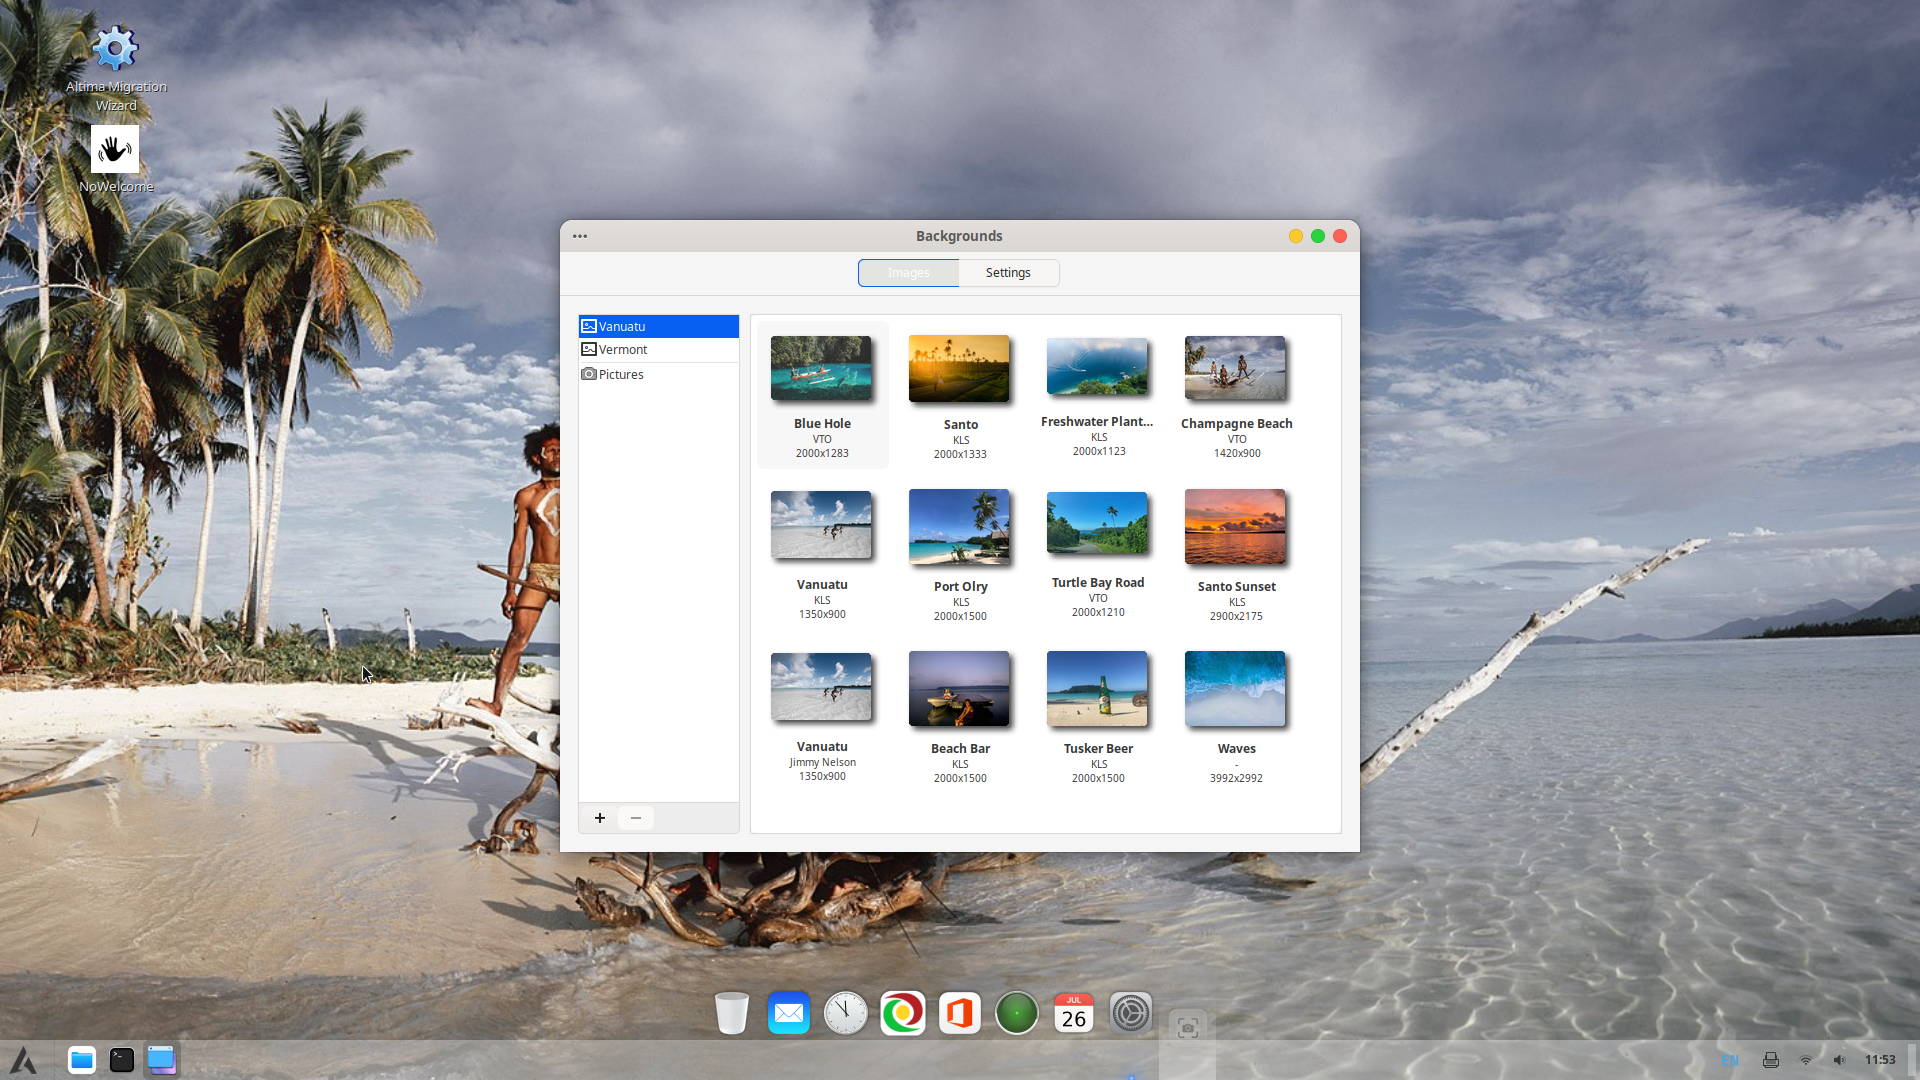1920x1080 pixels.
Task: Open the three-dot window menu
Action: pos(580,236)
